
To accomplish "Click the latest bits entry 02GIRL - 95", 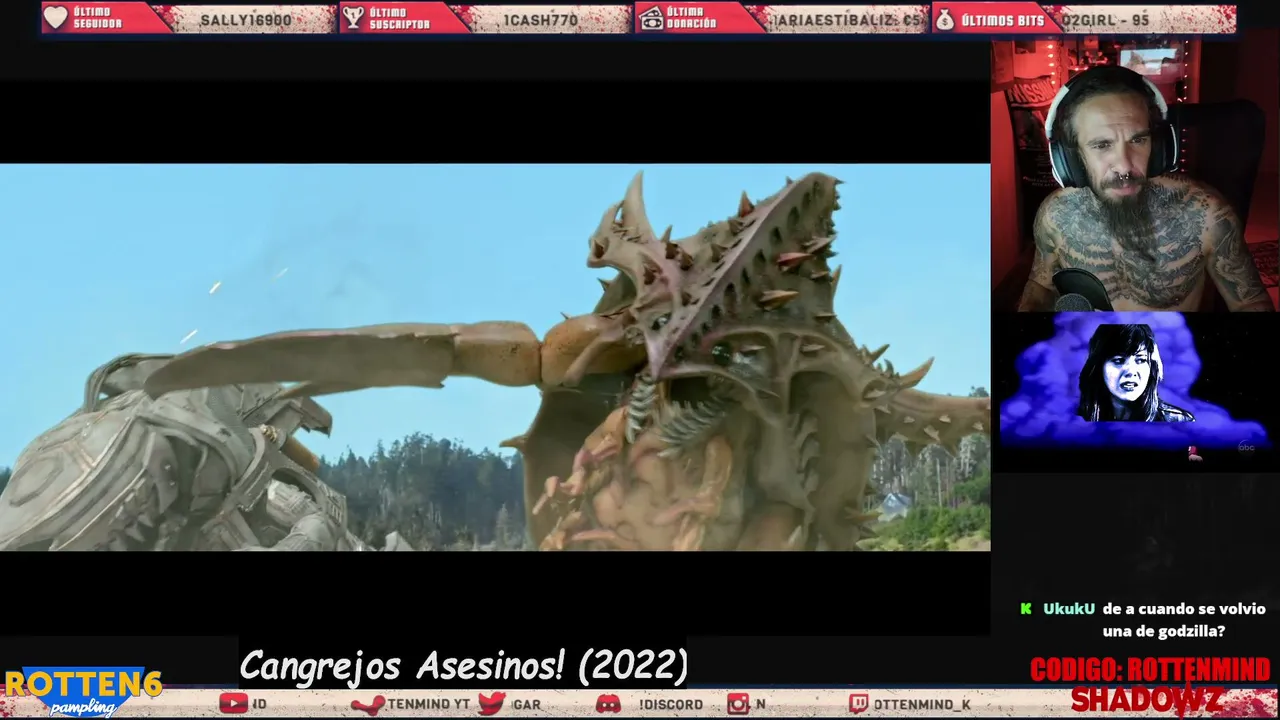I will pos(1105,19).
